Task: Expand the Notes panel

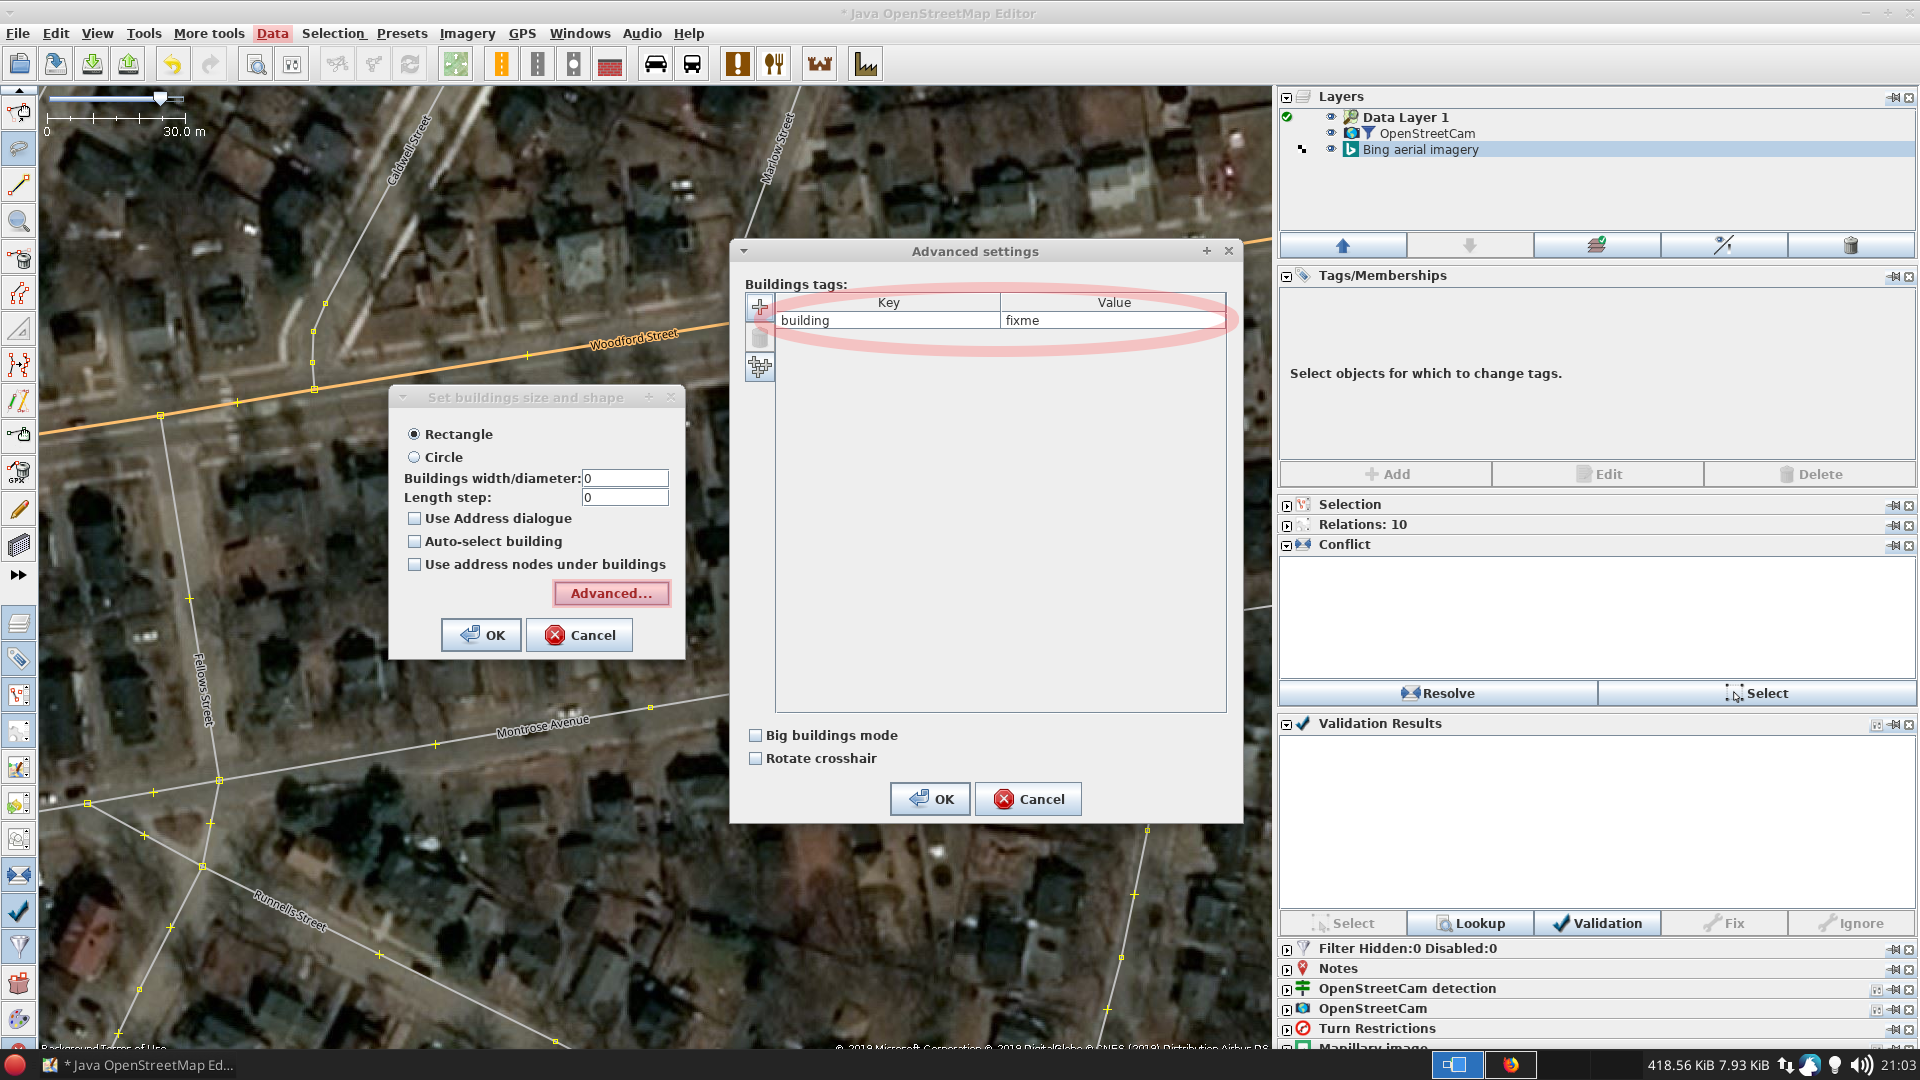Action: (1287, 969)
